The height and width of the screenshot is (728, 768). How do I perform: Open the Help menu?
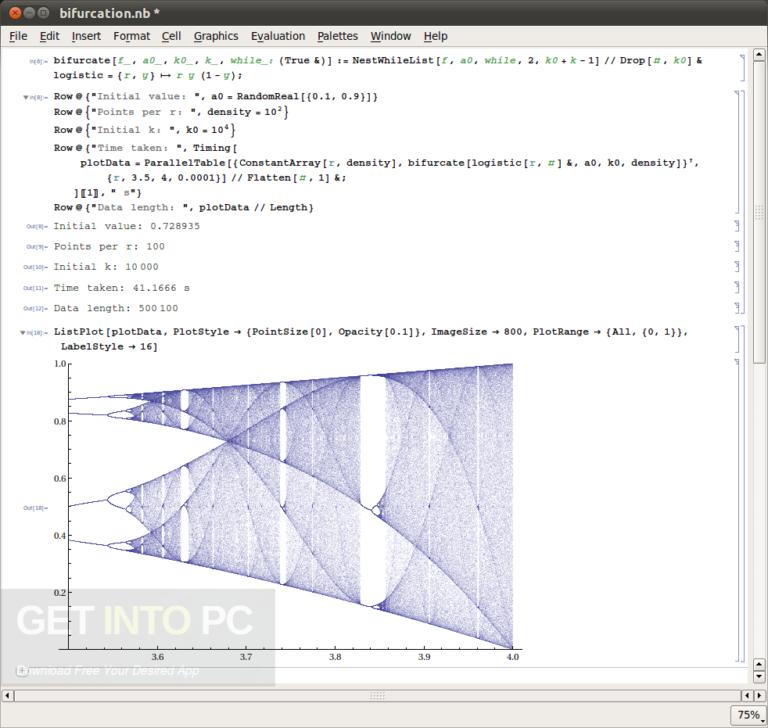(435, 36)
